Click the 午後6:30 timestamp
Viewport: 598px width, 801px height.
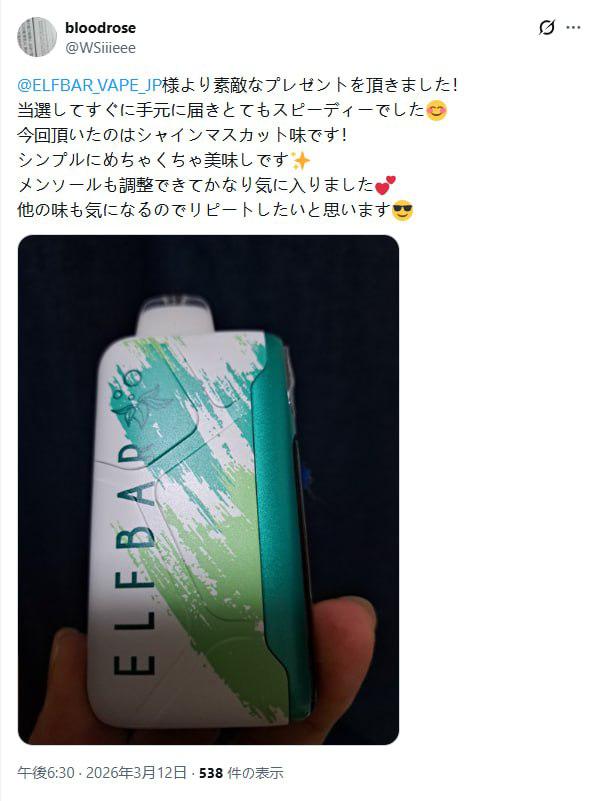click(x=46, y=772)
